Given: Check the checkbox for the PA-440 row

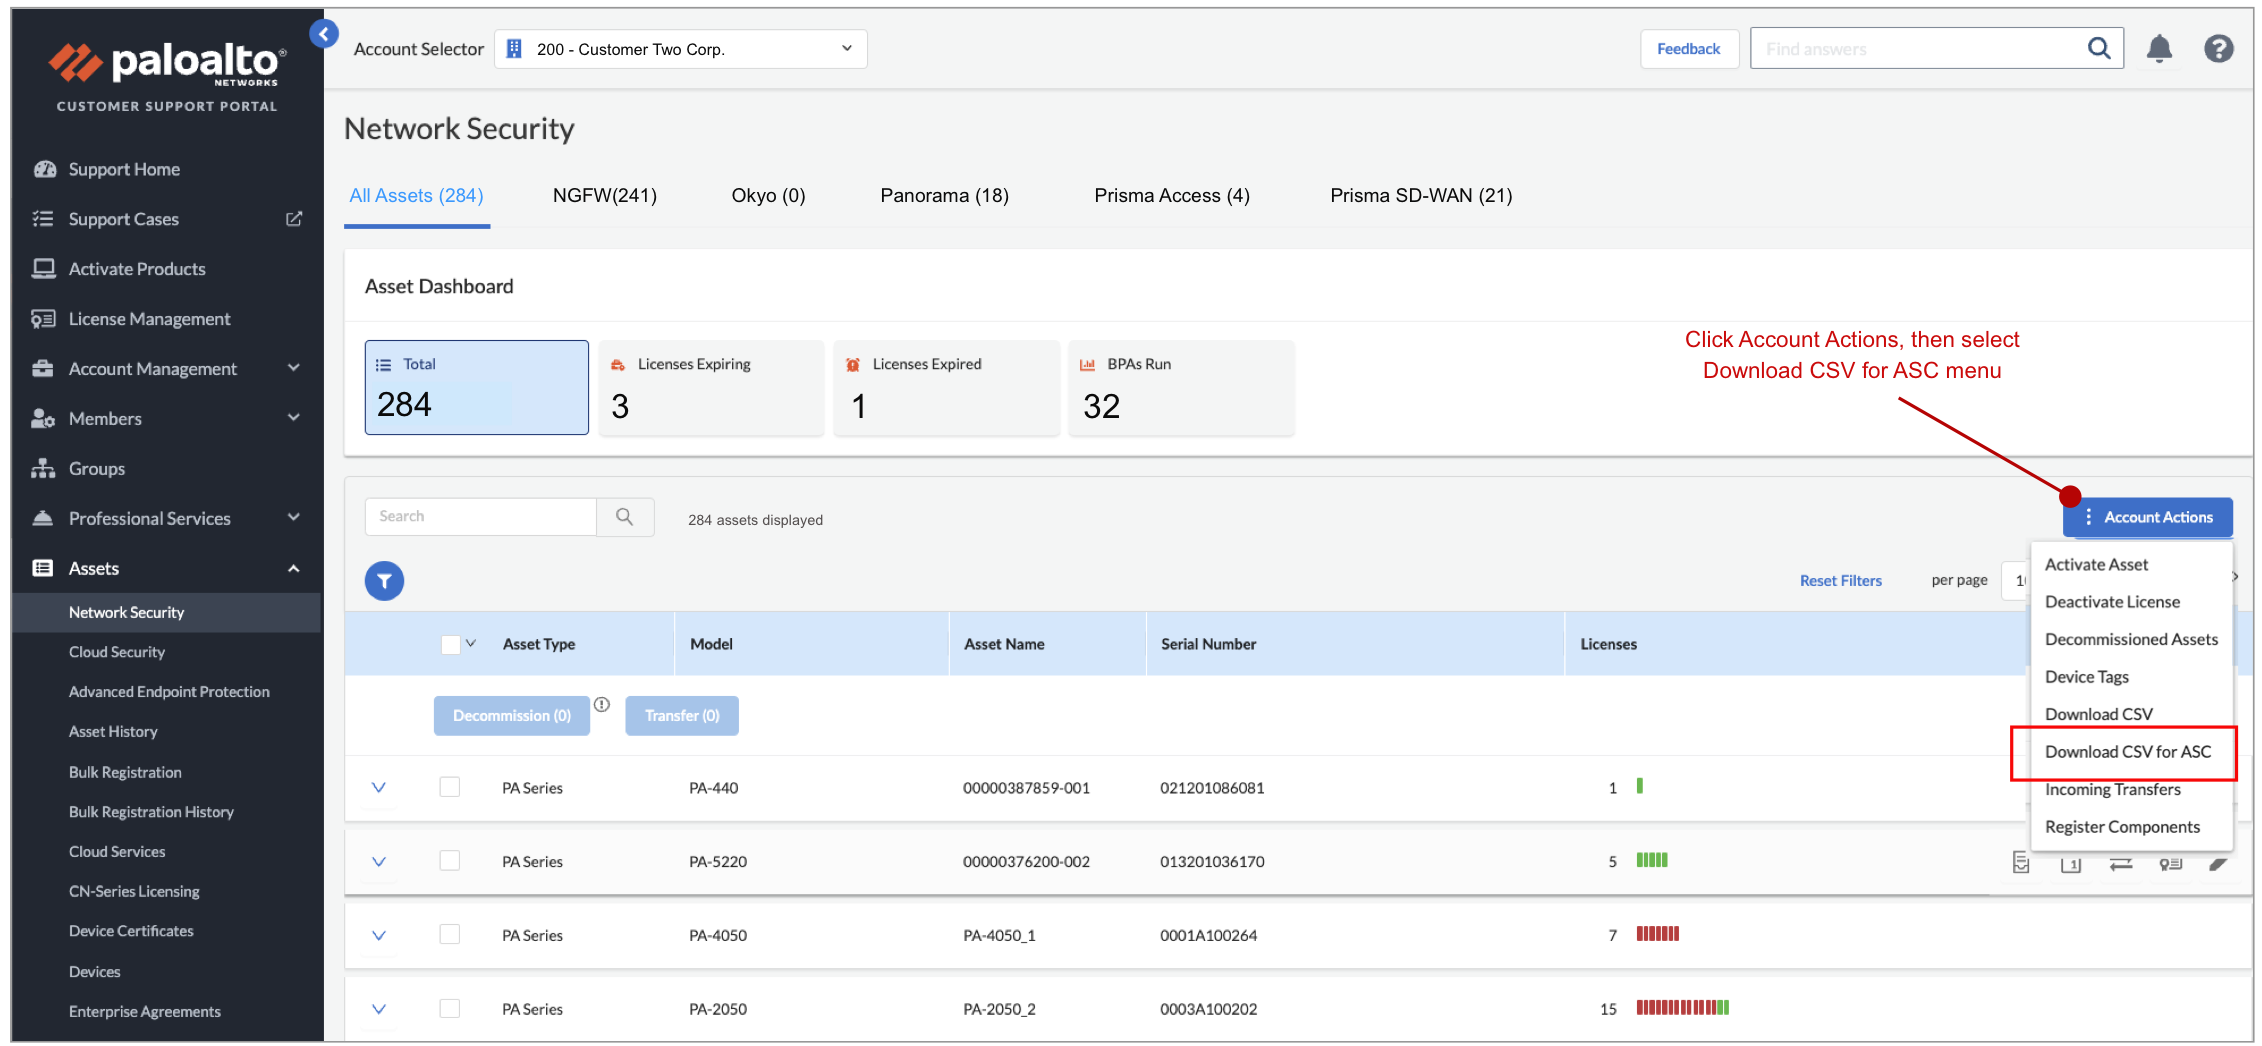Looking at the screenshot, I should pos(450,787).
